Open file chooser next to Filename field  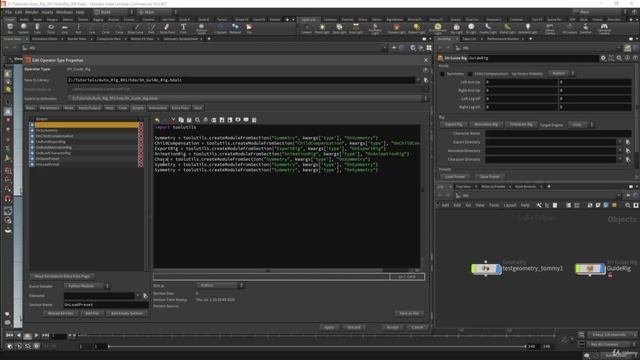(145, 296)
